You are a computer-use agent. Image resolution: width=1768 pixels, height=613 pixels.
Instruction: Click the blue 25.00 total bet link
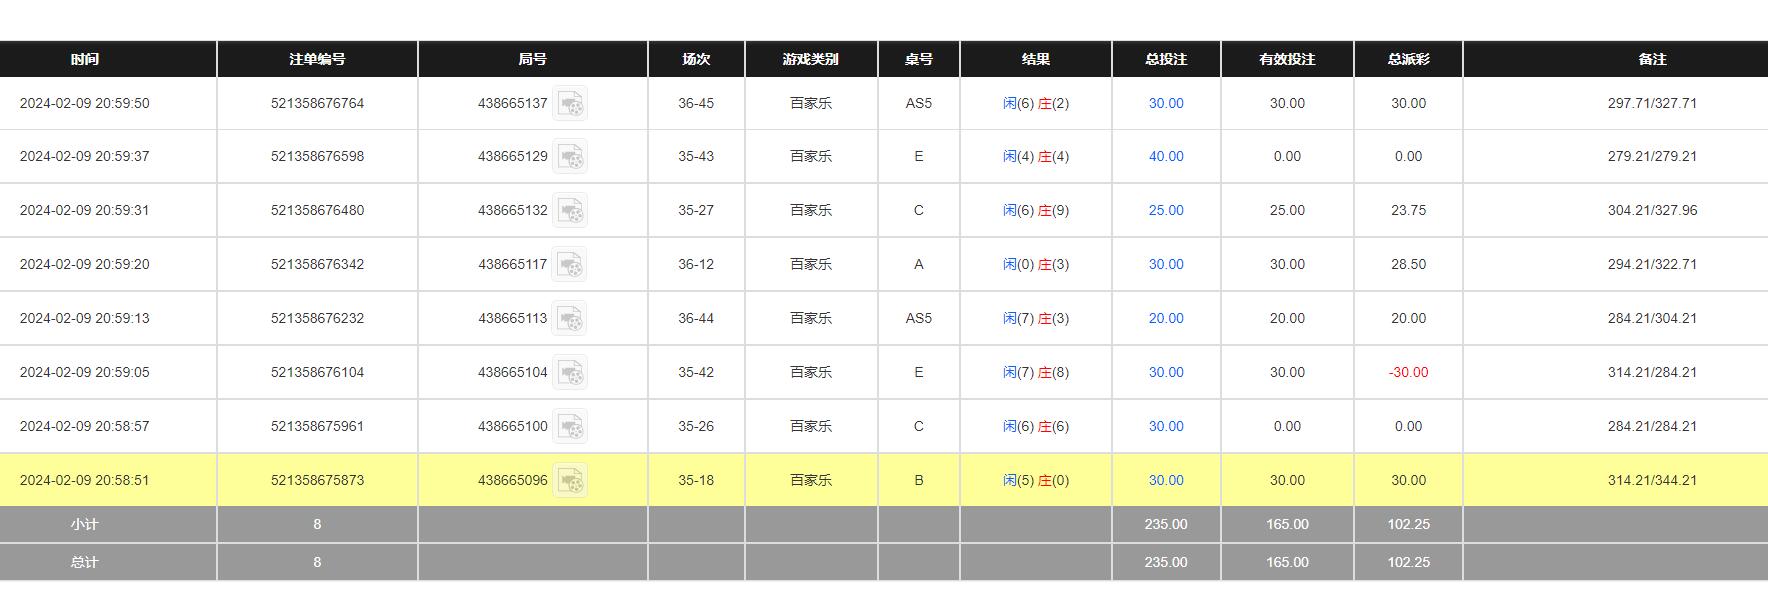pos(1165,211)
